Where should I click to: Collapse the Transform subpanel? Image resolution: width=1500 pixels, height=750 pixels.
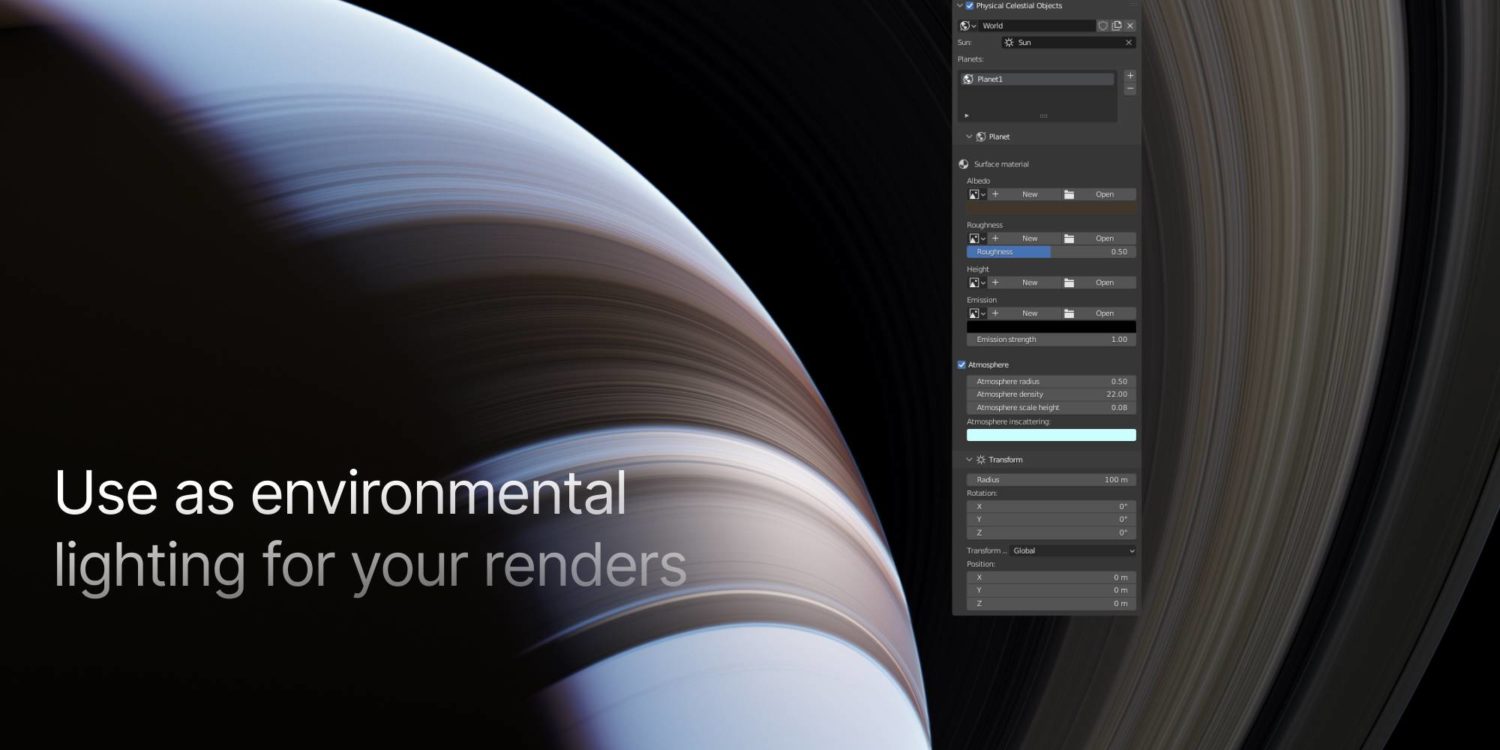969,460
